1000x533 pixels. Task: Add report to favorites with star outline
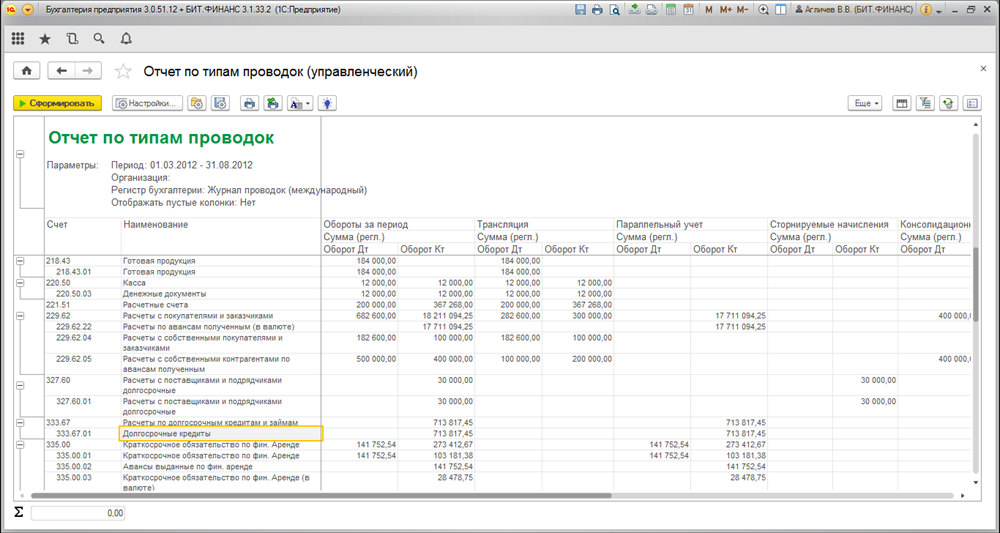click(123, 71)
